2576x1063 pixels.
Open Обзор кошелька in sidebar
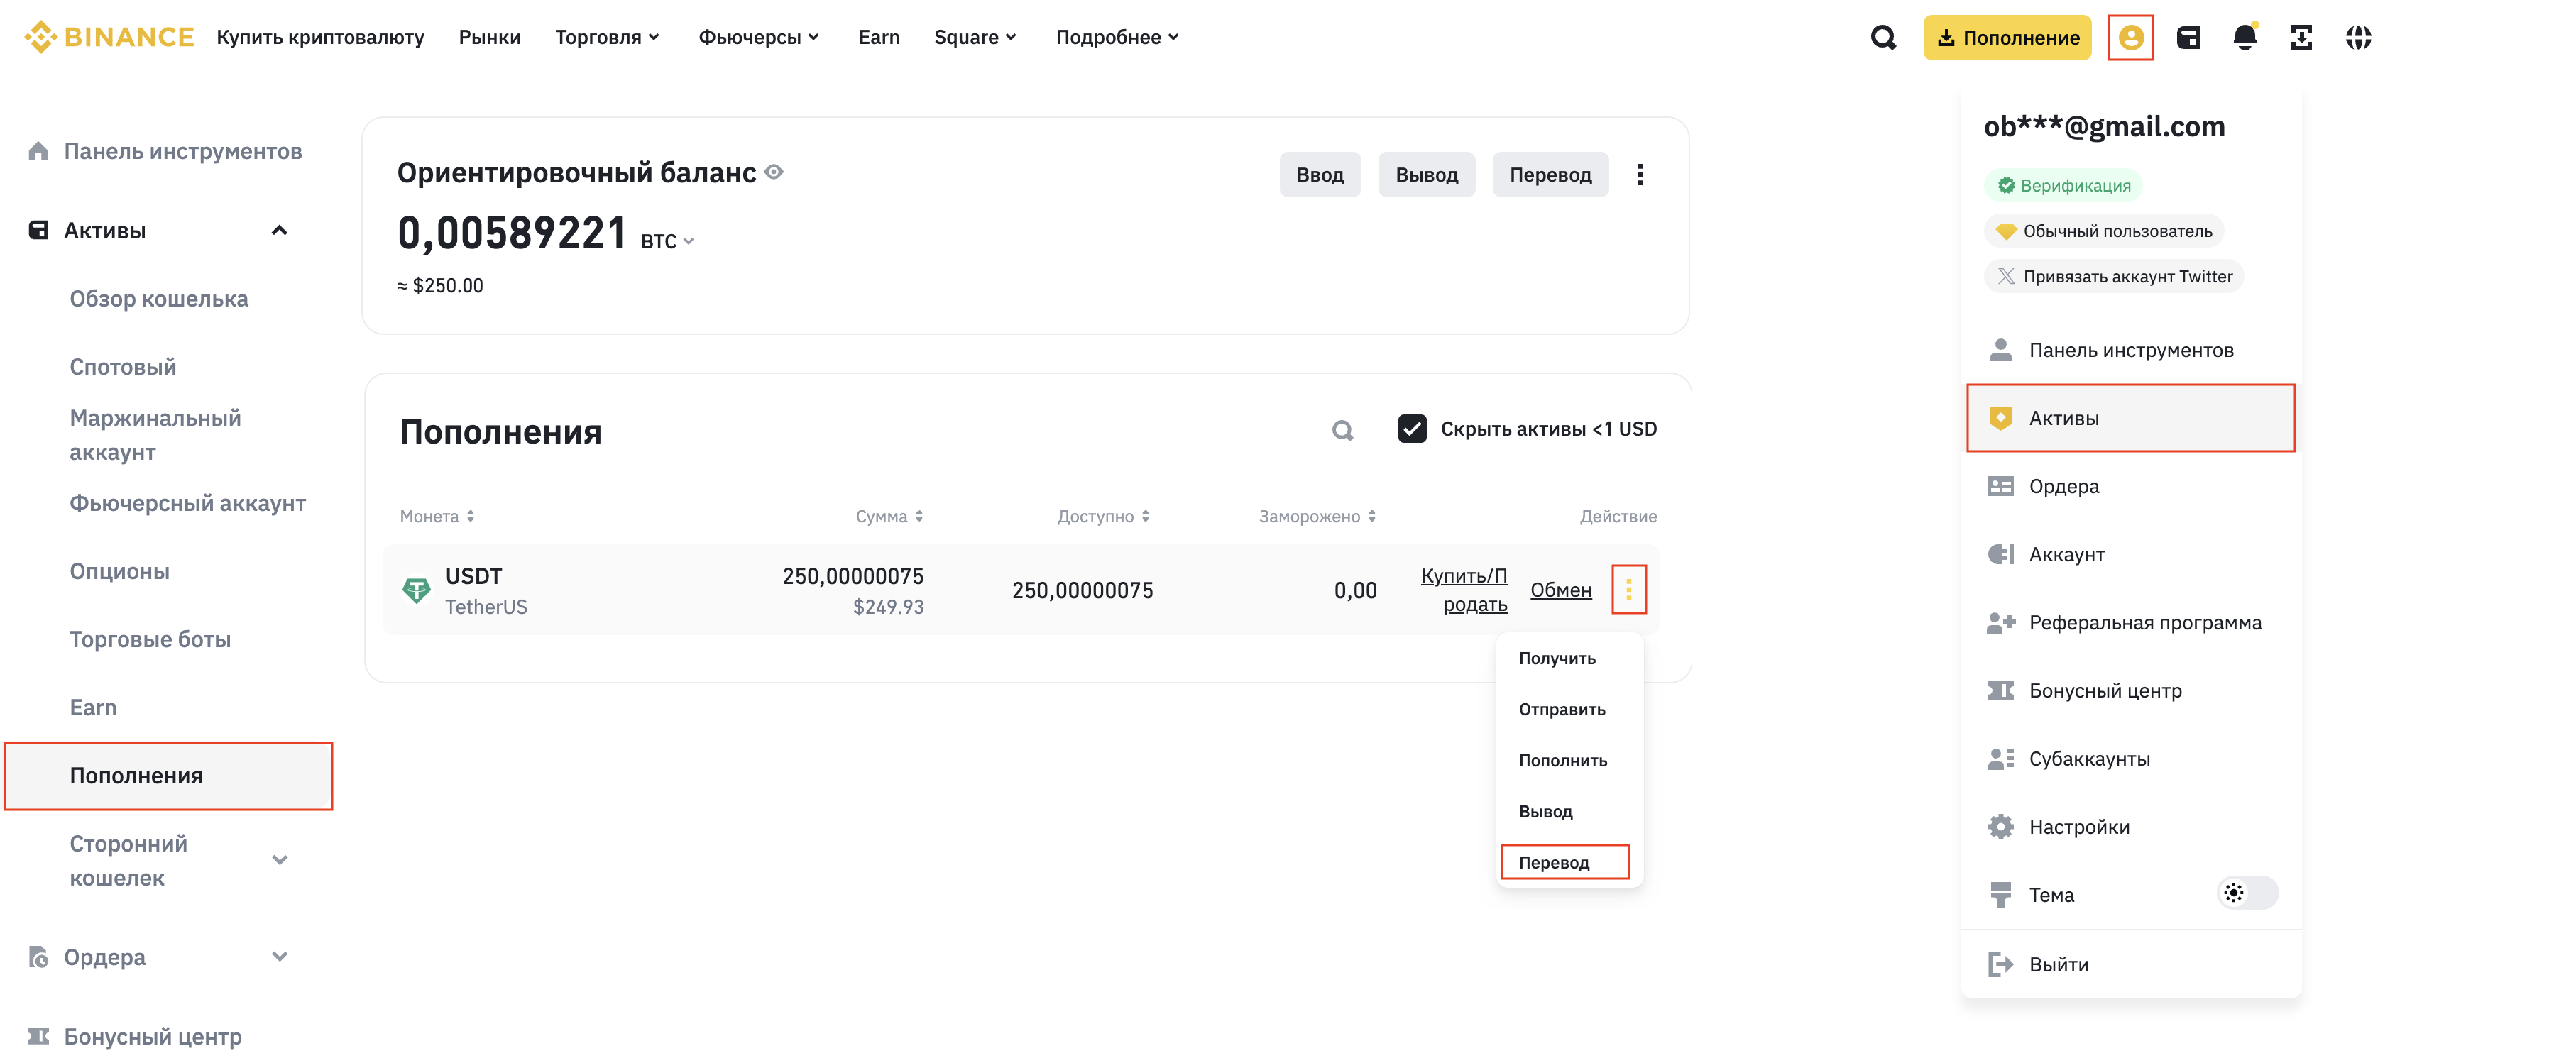pos(159,299)
